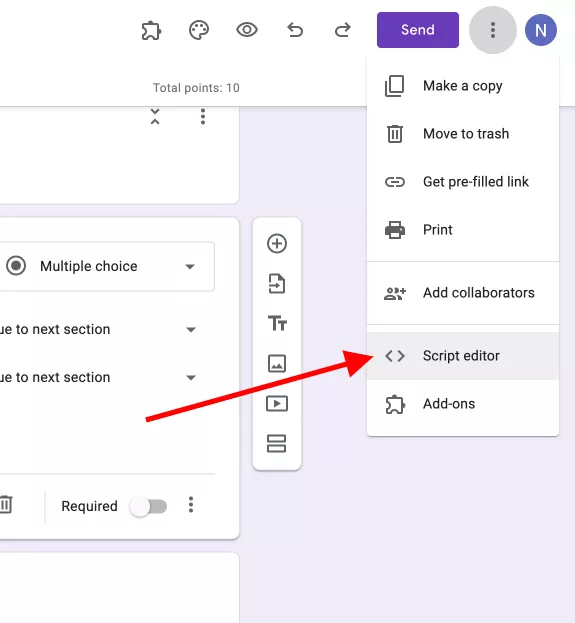Click the Redo arrow icon

click(x=343, y=30)
